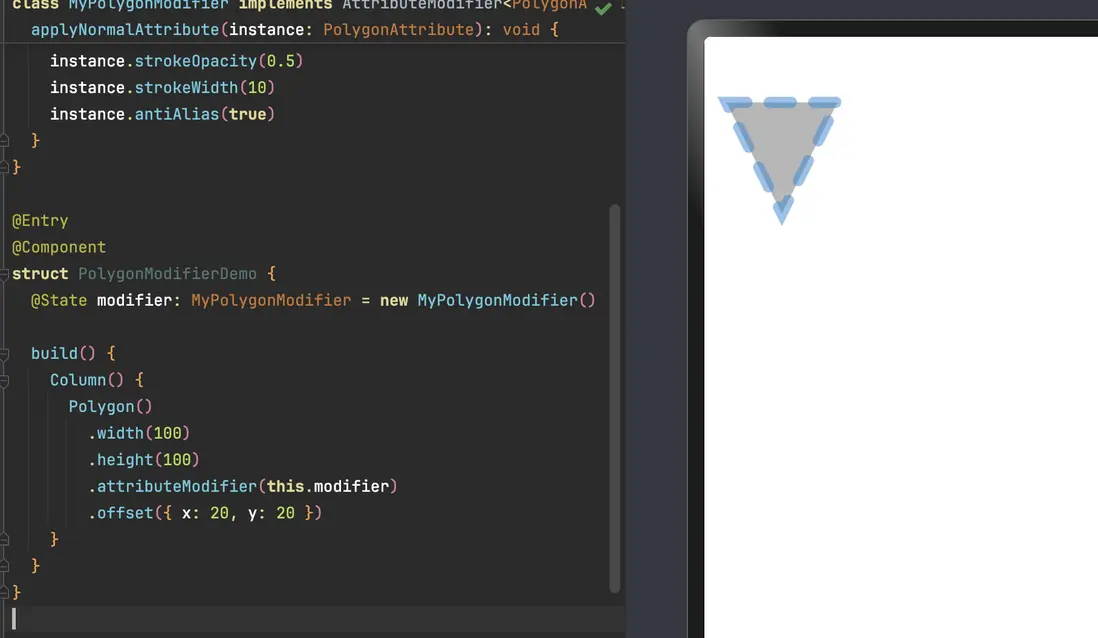This screenshot has width=1098, height=638.
Task: Click the .height(100) line
Action: (144, 460)
